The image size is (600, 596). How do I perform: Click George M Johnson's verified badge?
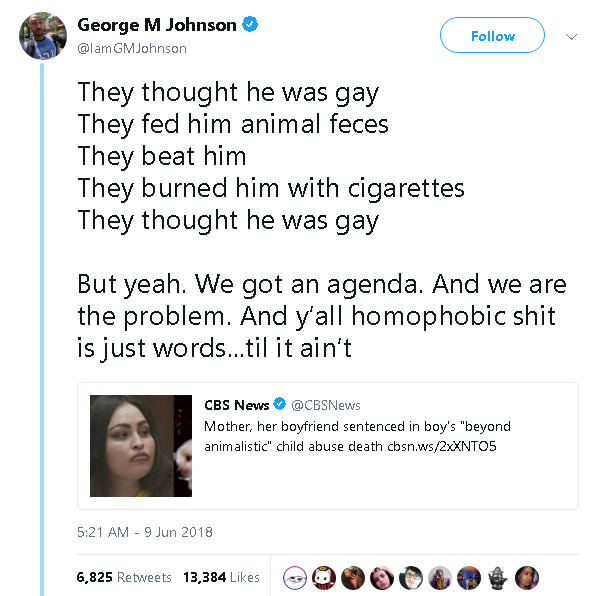(x=251, y=26)
